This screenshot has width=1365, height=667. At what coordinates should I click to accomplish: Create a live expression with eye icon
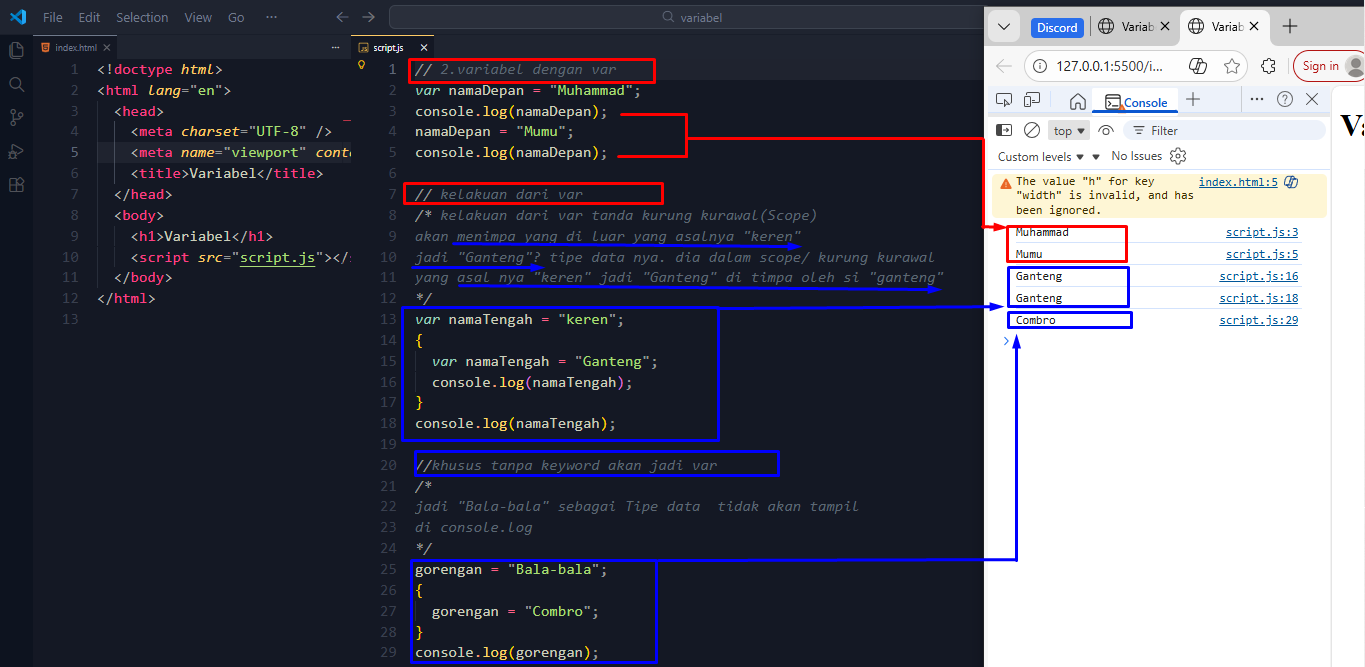pos(1105,130)
